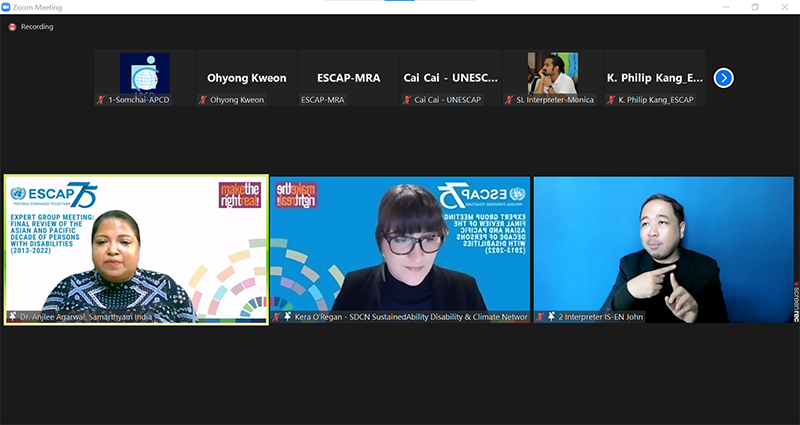Click muted mic icon beside 1-Somchai-APCD

click(101, 100)
